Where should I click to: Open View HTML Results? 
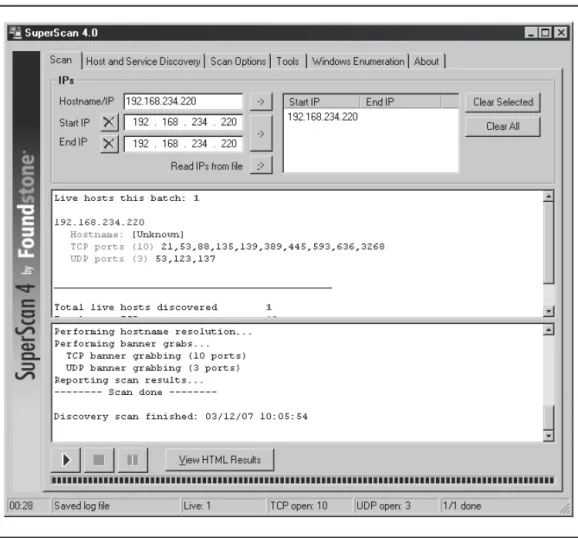point(220,460)
